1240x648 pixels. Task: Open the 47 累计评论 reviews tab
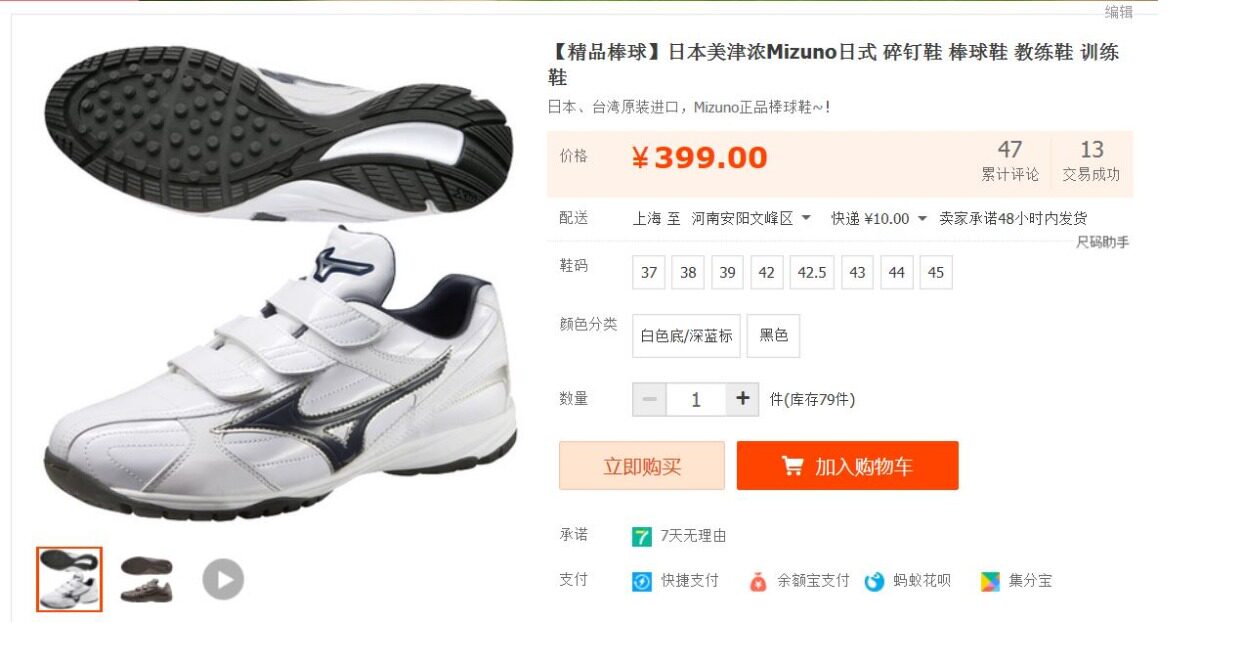click(1009, 160)
